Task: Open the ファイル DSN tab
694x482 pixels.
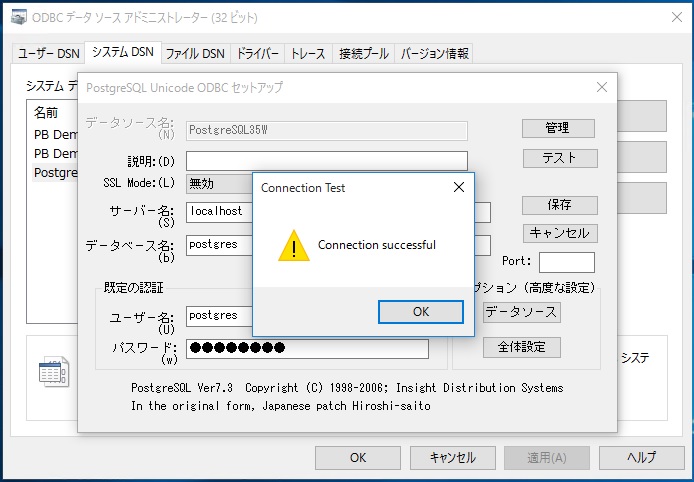Action: (195, 54)
